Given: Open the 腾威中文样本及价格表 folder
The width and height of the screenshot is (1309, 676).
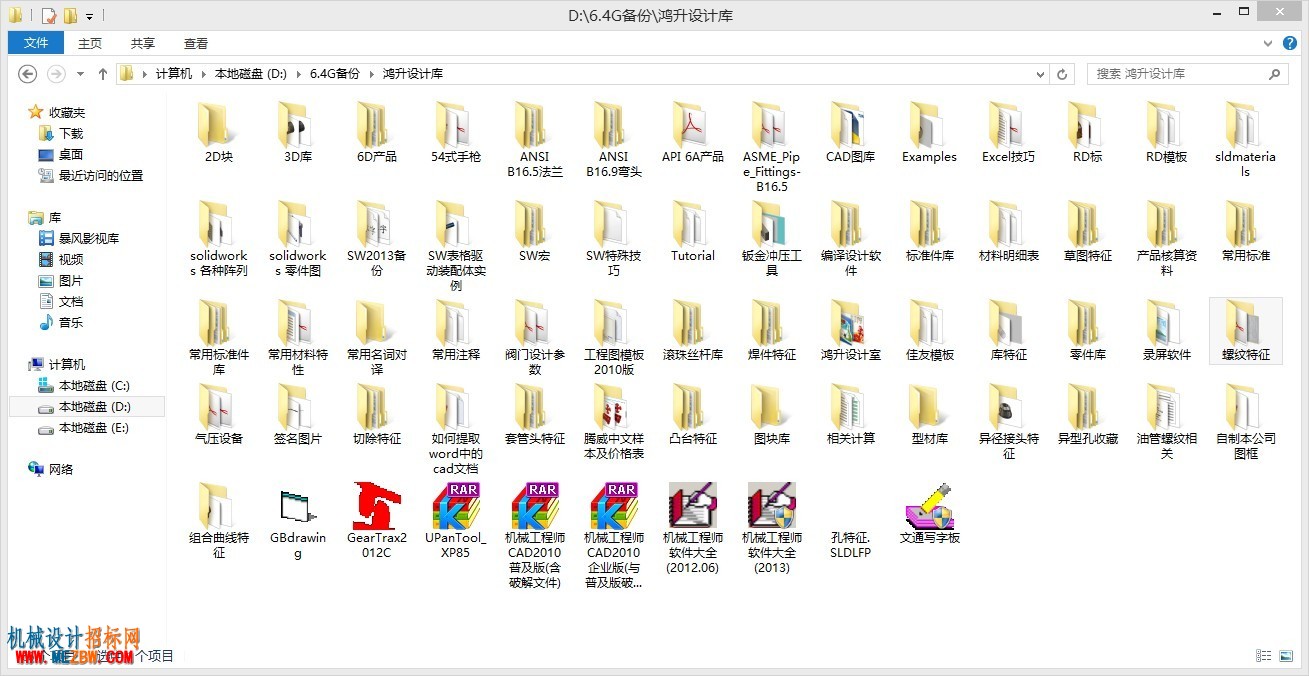Looking at the screenshot, I should 614,407.
